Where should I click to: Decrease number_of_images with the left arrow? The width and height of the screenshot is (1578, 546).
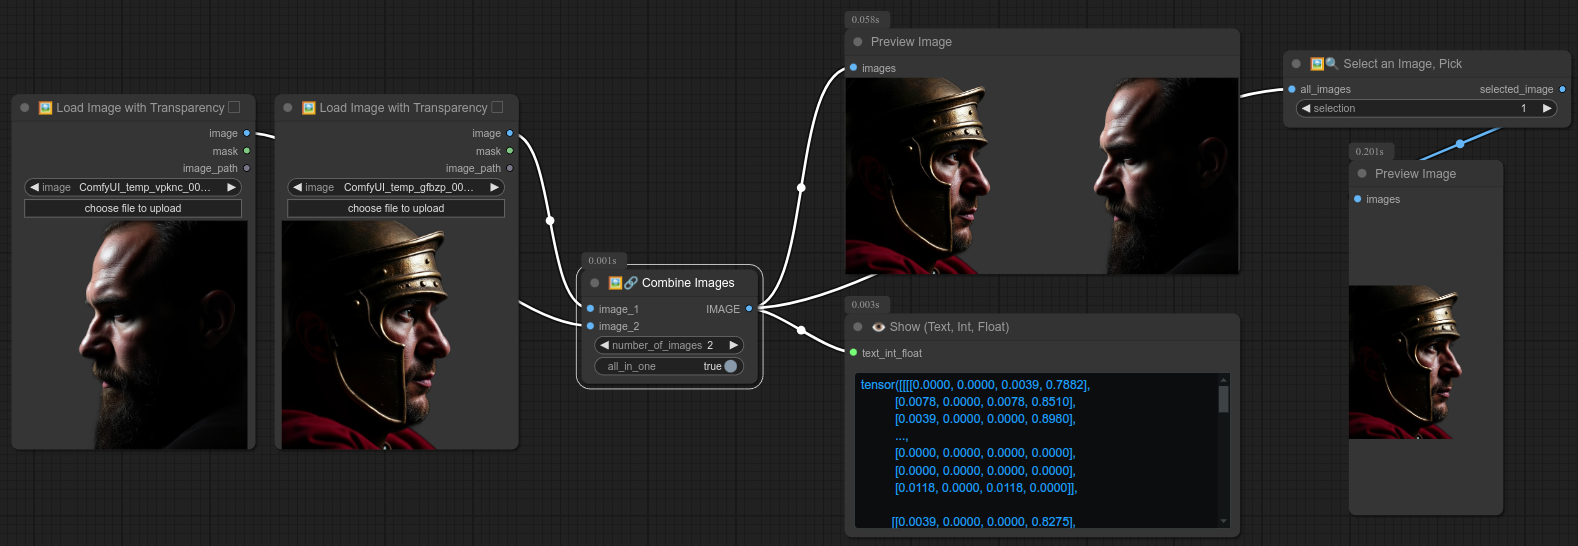point(604,345)
